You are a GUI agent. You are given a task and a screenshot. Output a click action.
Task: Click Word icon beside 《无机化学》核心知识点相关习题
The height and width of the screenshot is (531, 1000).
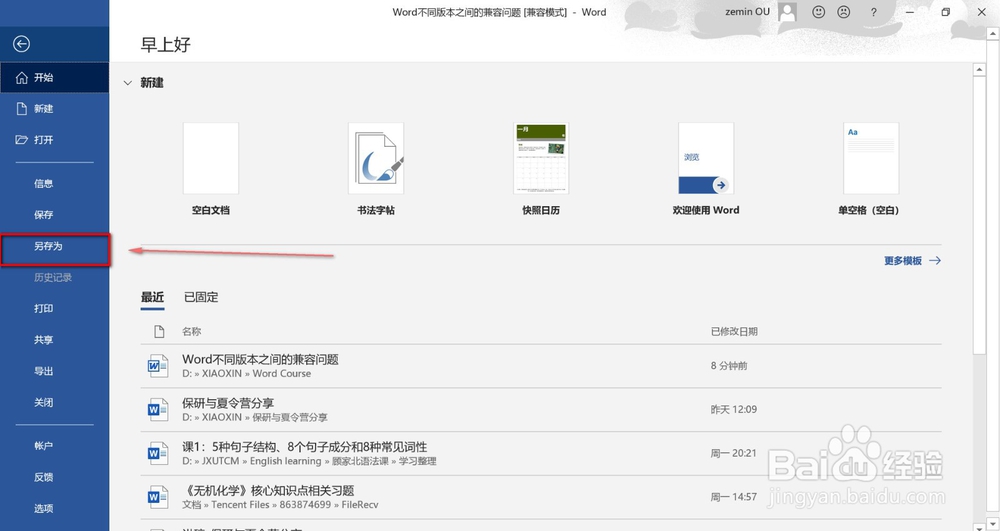pos(158,497)
